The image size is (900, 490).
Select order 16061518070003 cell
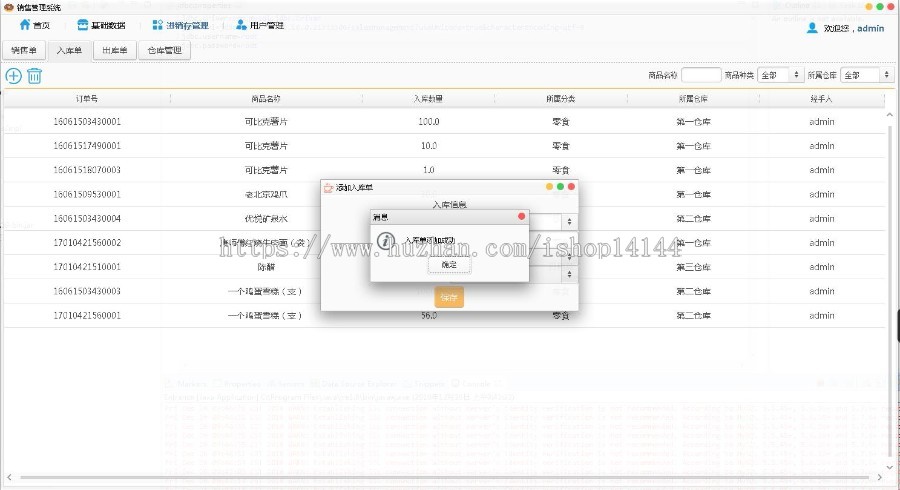tap(87, 170)
